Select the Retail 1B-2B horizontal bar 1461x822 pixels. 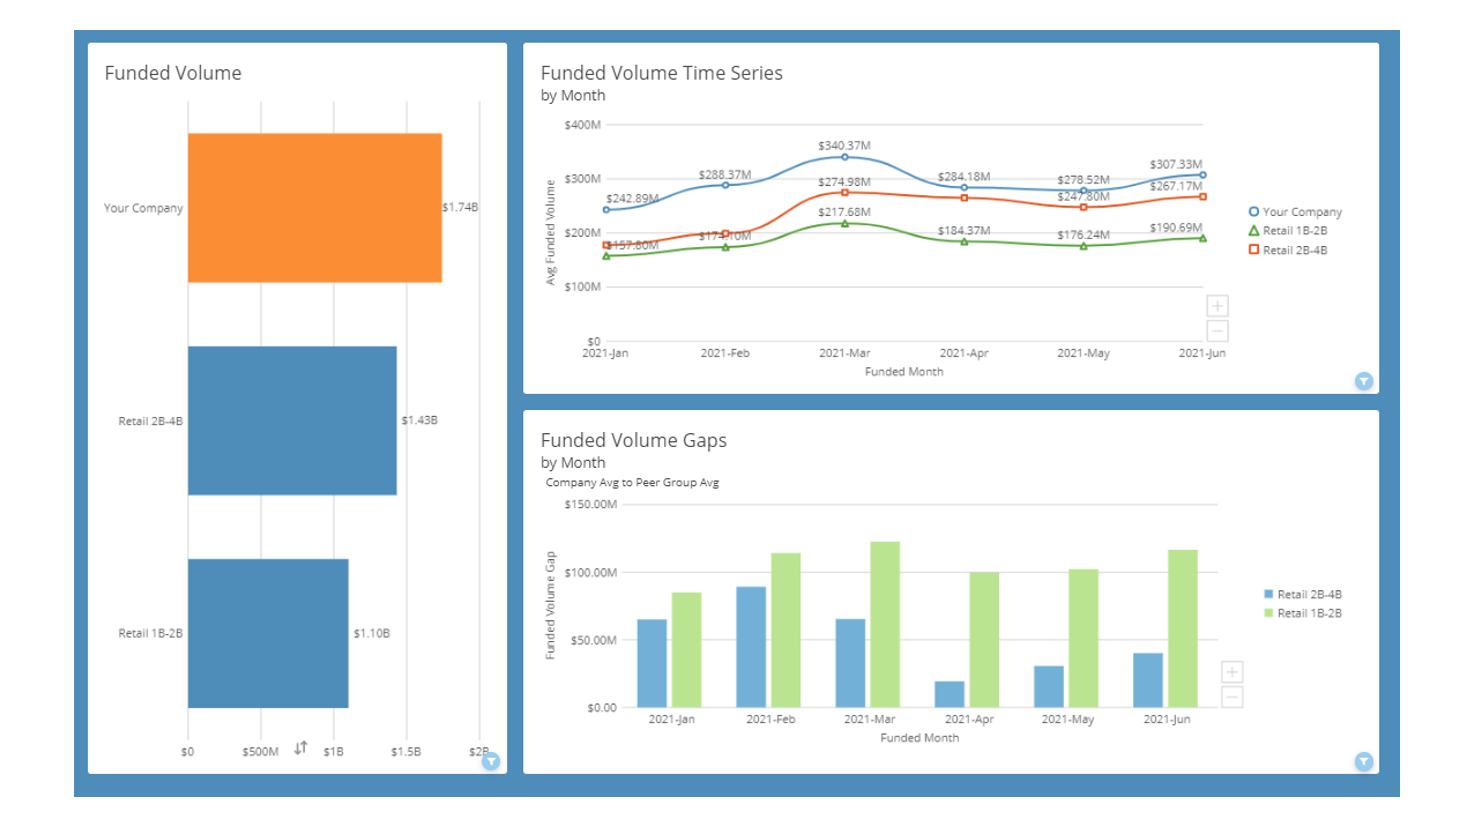coord(268,633)
